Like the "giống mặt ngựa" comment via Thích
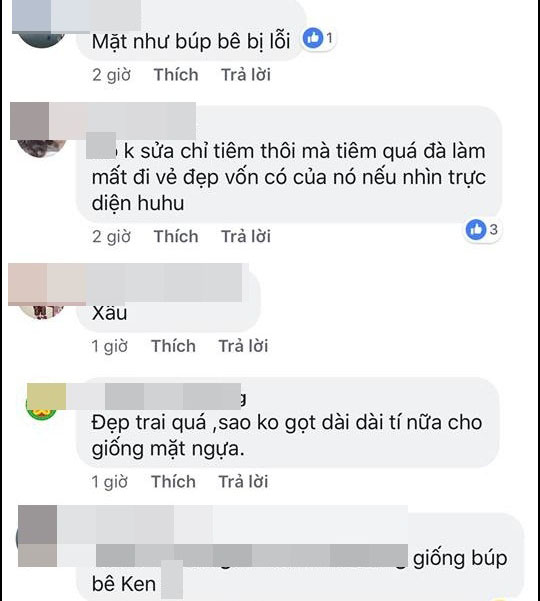540x601 pixels. (173, 482)
